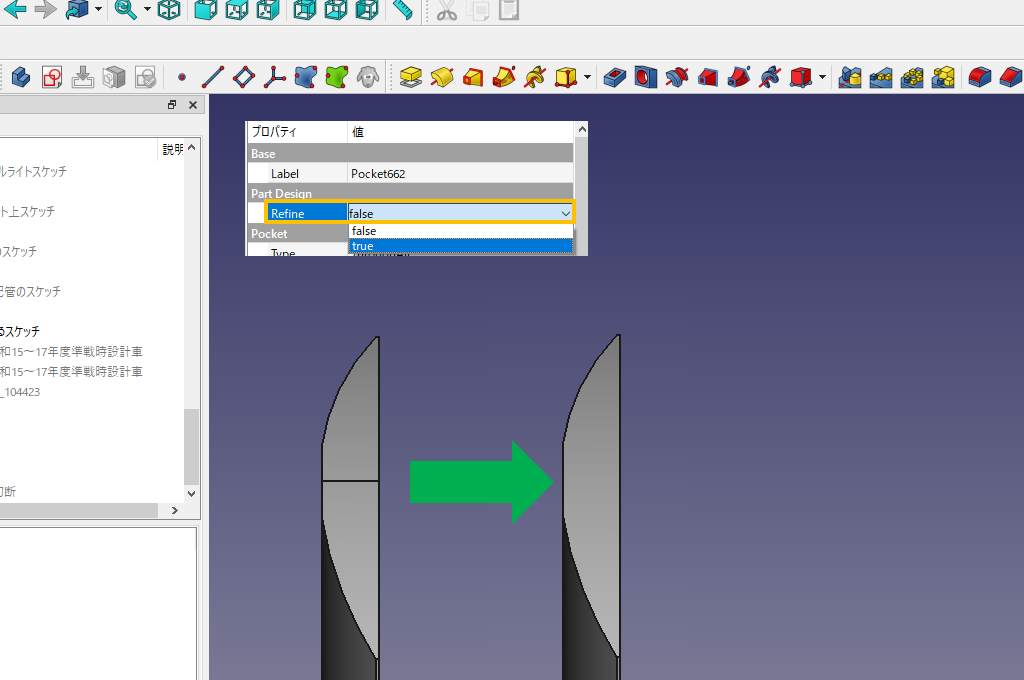Click the Fillet tool icon
The width and height of the screenshot is (1024, 680).
980,77
